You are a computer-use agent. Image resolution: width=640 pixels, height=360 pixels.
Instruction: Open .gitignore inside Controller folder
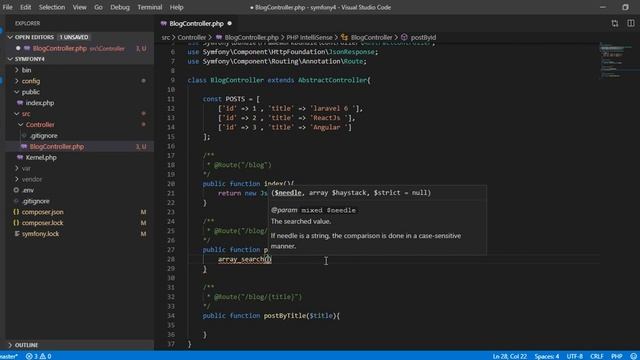click(43, 136)
